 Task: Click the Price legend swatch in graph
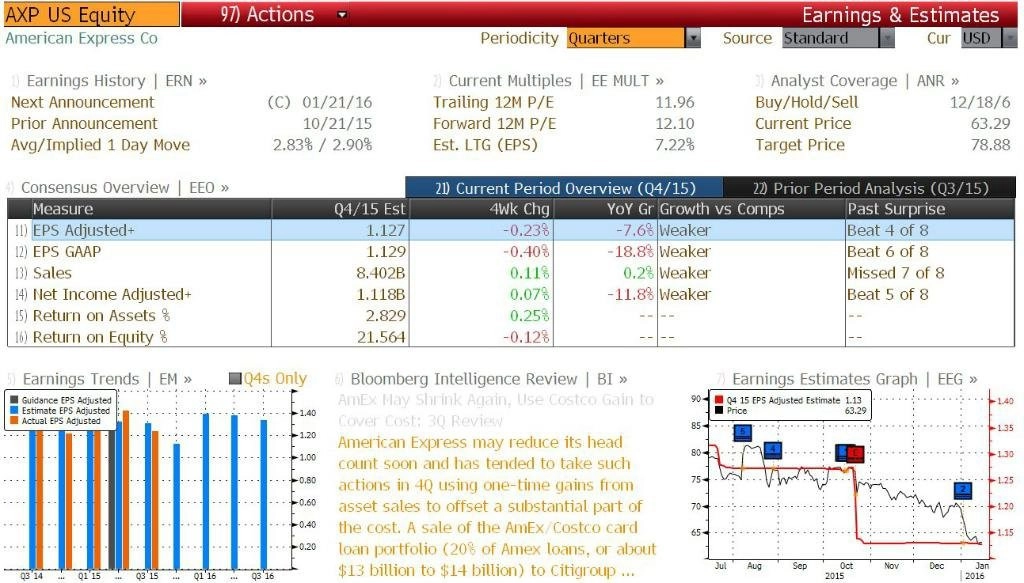pyautogui.click(x=719, y=410)
